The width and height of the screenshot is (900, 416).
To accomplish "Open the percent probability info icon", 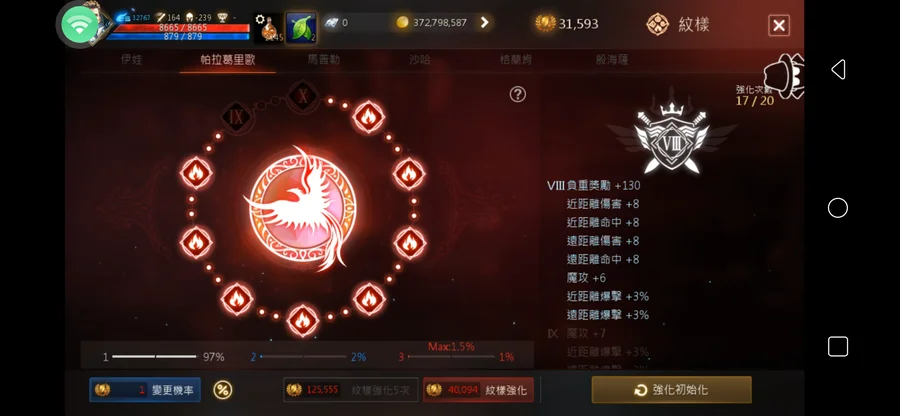I will 223,390.
